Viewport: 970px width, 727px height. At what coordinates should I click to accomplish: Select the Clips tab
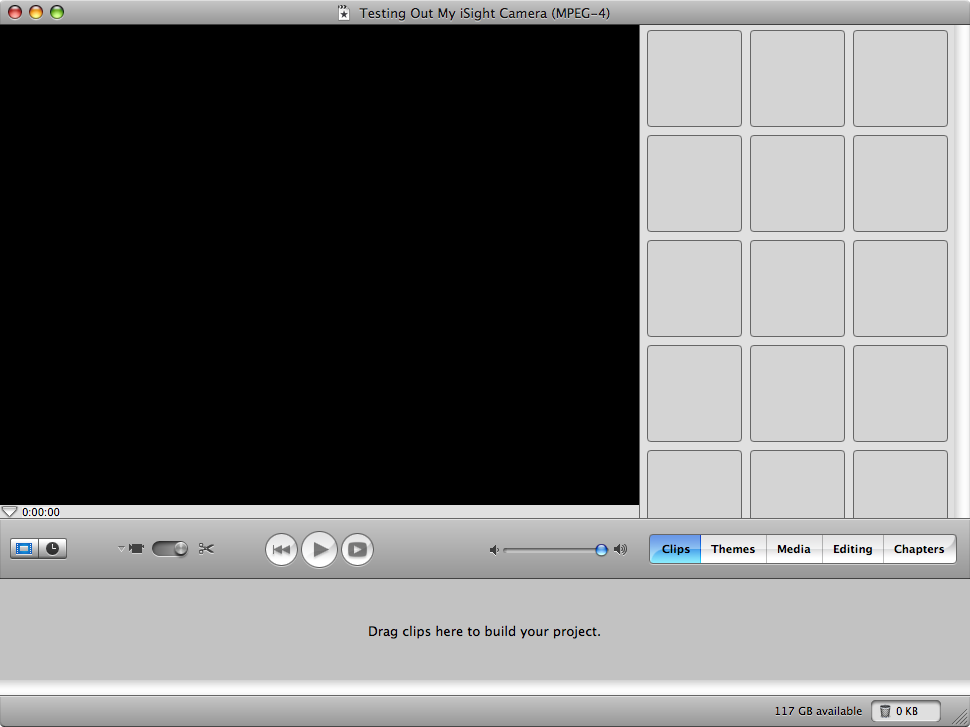tap(675, 549)
